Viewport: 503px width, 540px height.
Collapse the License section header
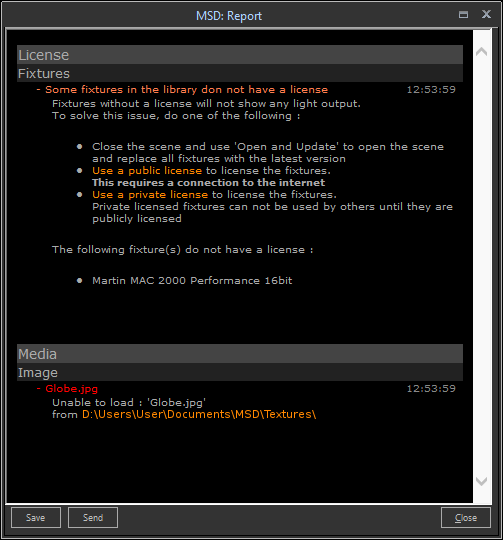[x=240, y=55]
